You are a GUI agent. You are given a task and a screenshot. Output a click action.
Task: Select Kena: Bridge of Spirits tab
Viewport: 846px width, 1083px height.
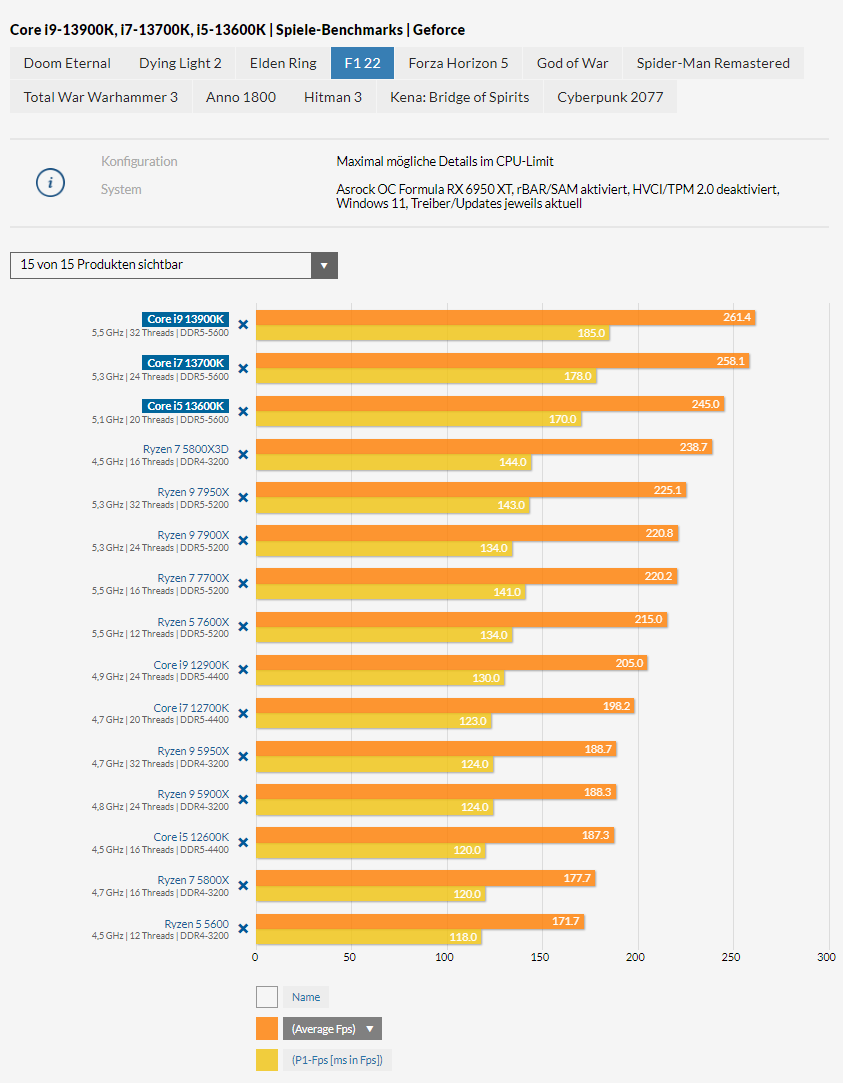(460, 97)
